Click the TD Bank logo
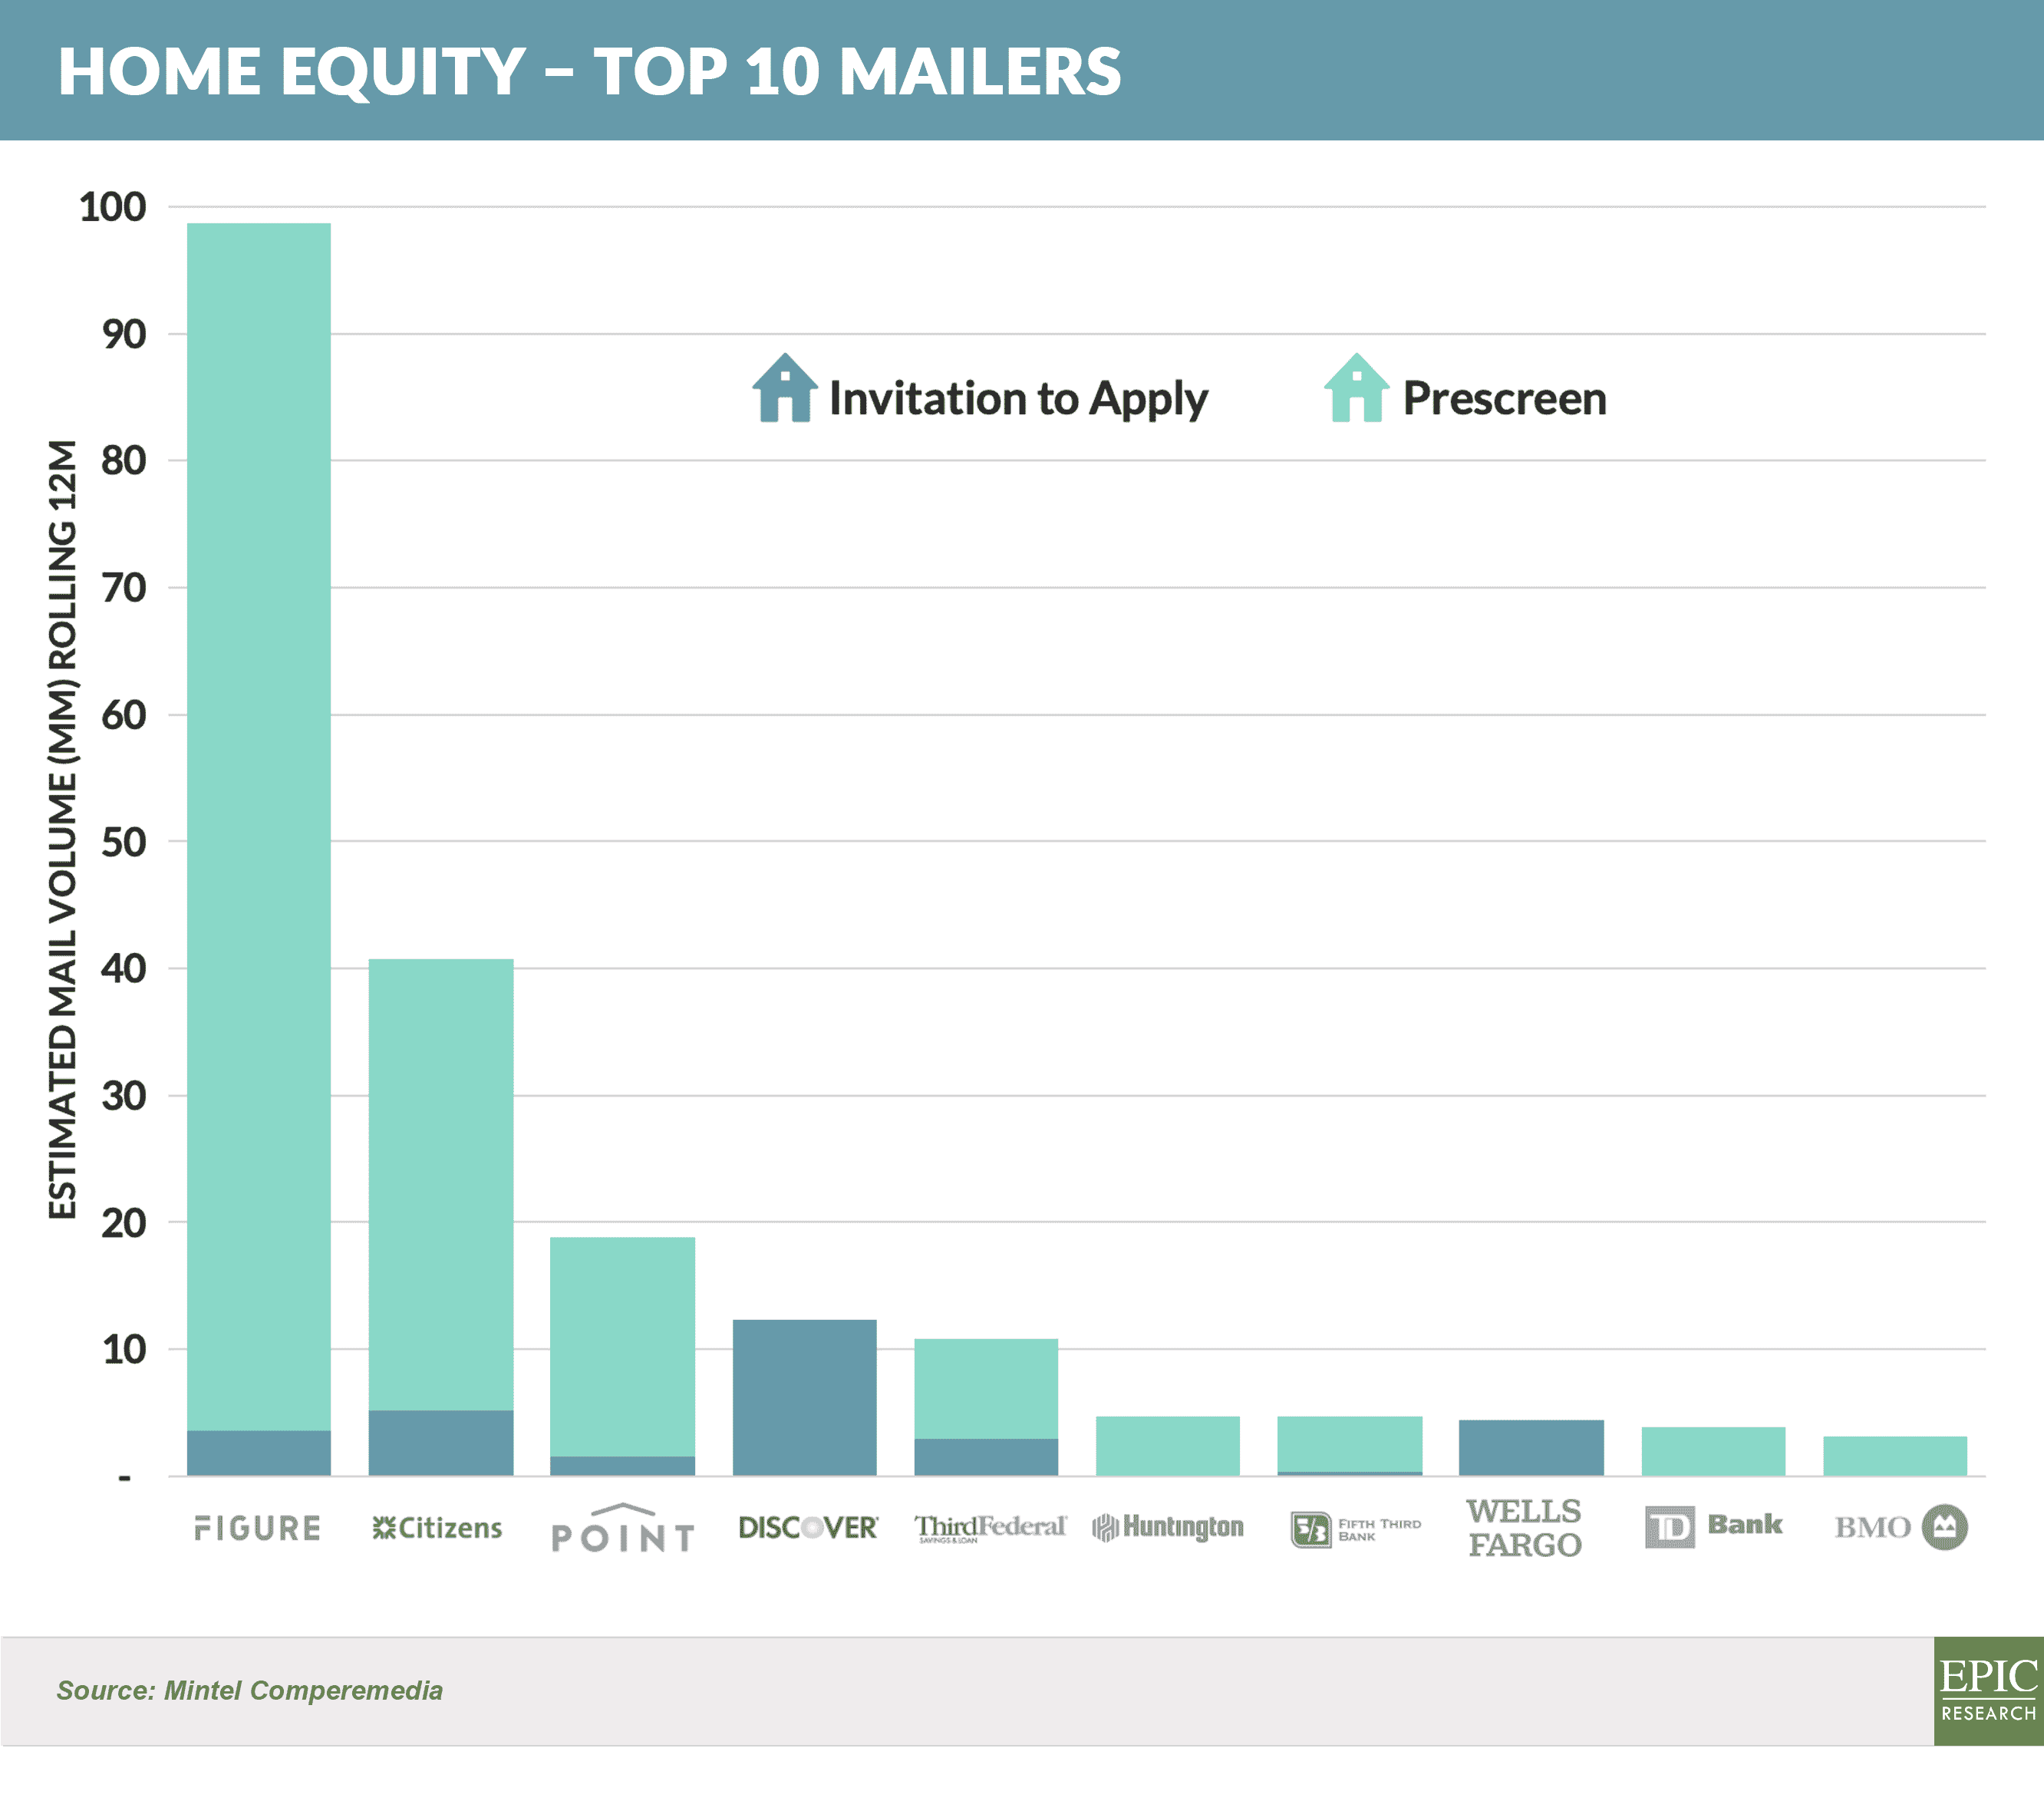Image resolution: width=2044 pixels, height=1801 pixels. [1714, 1526]
